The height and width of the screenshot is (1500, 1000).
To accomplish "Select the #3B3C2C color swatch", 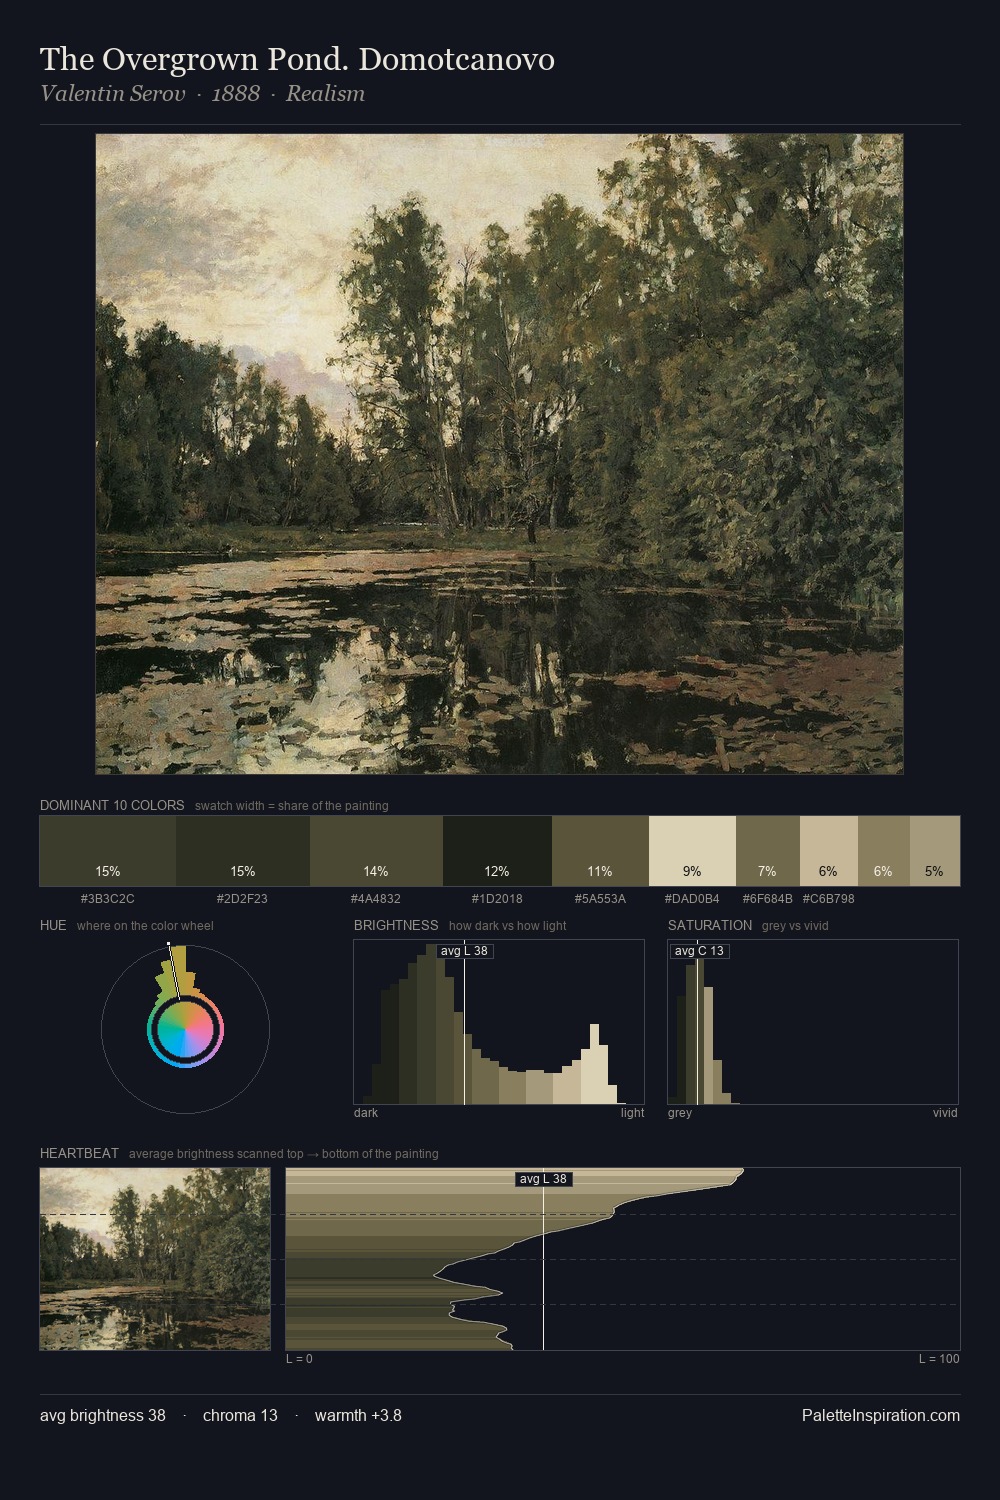I will coord(108,851).
